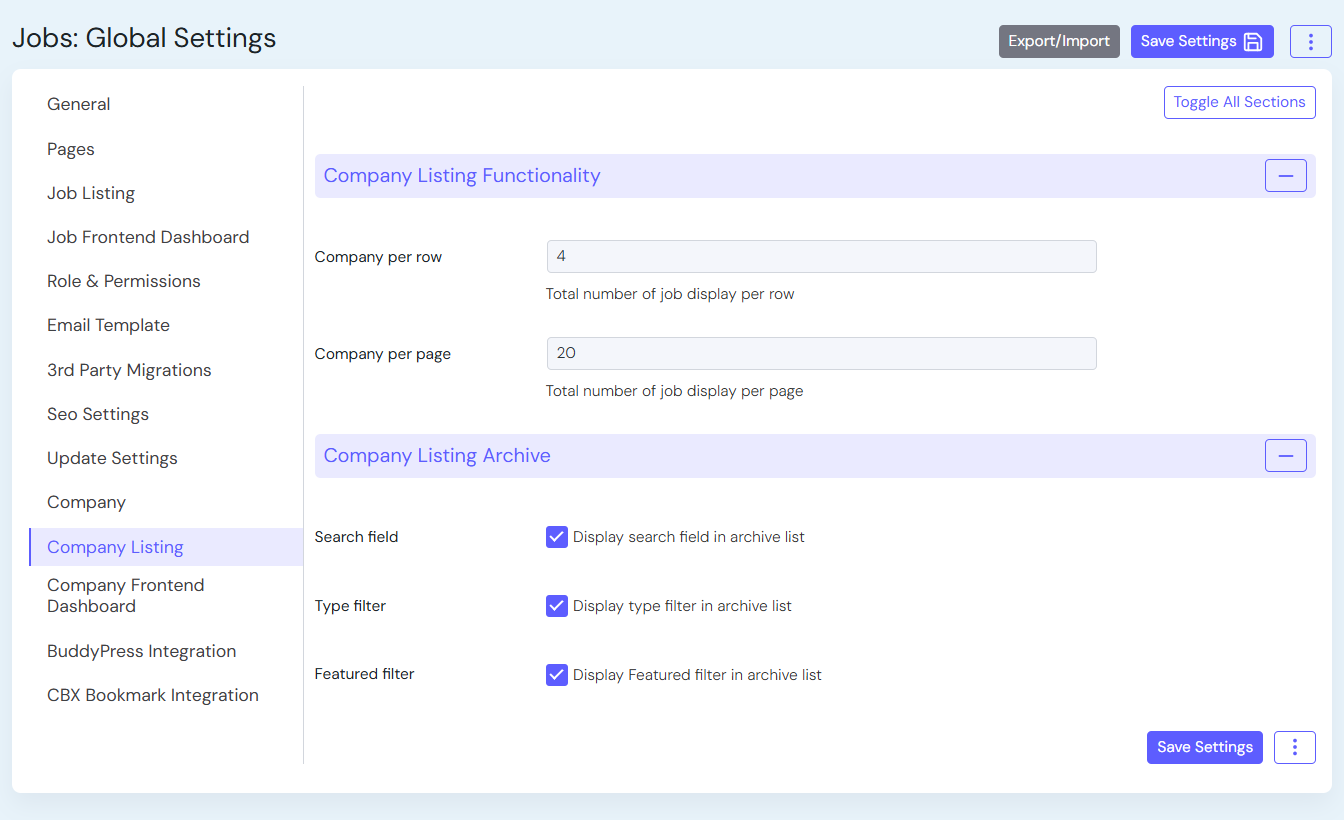This screenshot has height=820, width=1344.
Task: Uncheck Display type filter in archive list
Action: pos(557,606)
